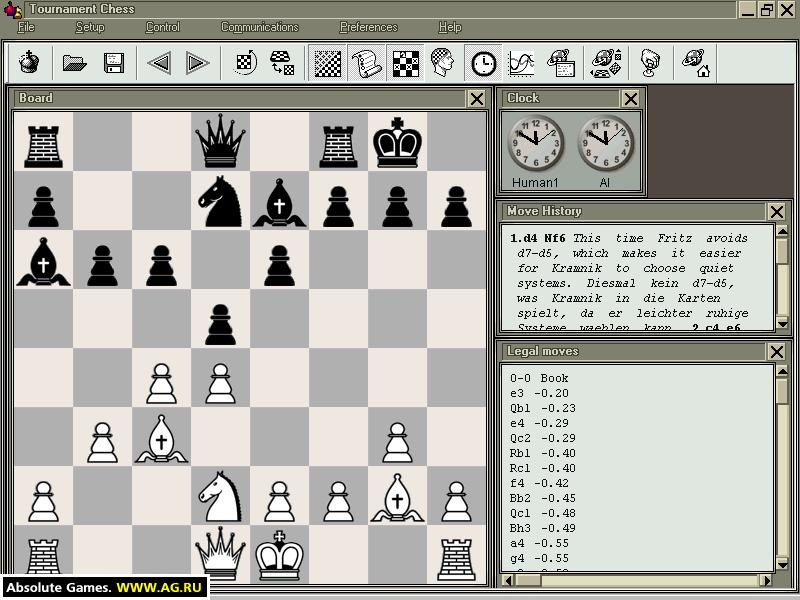The width and height of the screenshot is (800, 600).
Task: Select the '0-0 Book' legal move
Action: 539,378
